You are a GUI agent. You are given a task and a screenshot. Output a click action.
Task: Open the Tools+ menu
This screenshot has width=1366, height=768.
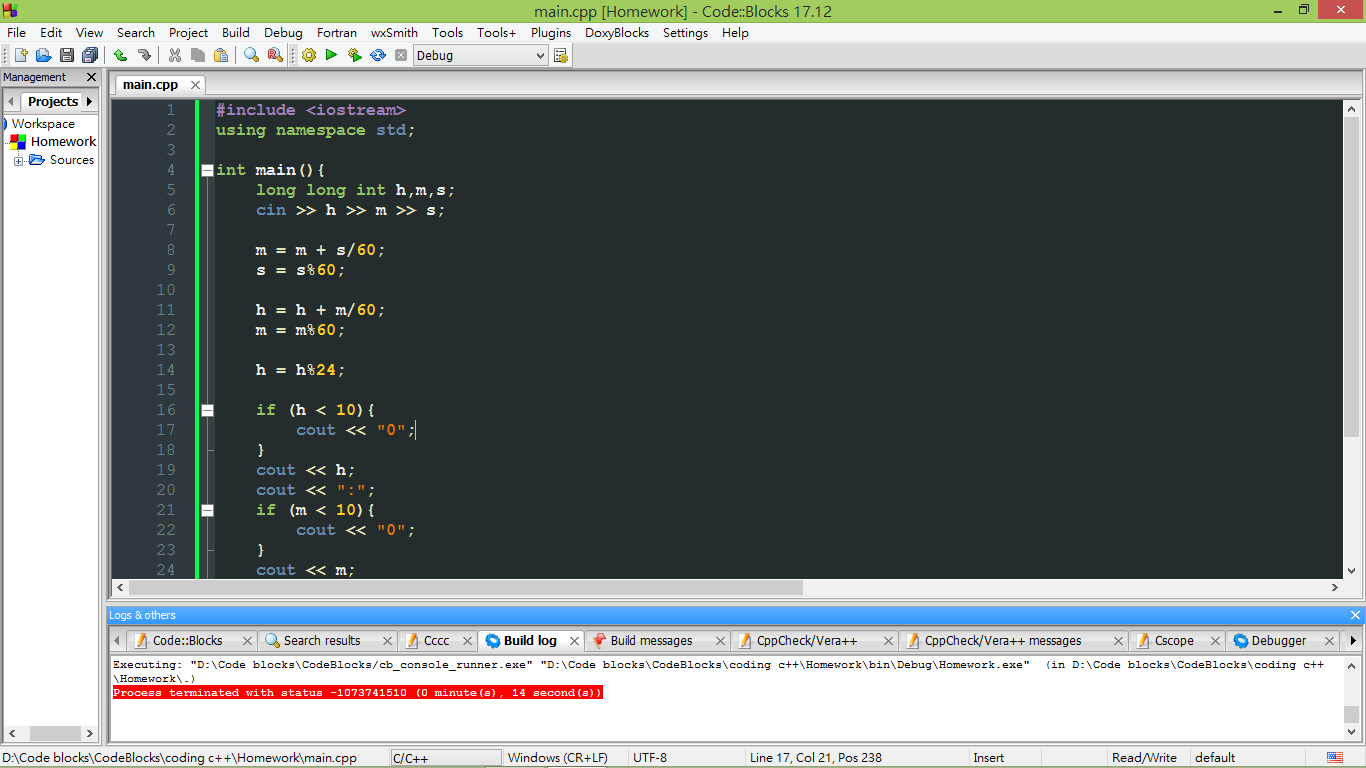tap(496, 32)
